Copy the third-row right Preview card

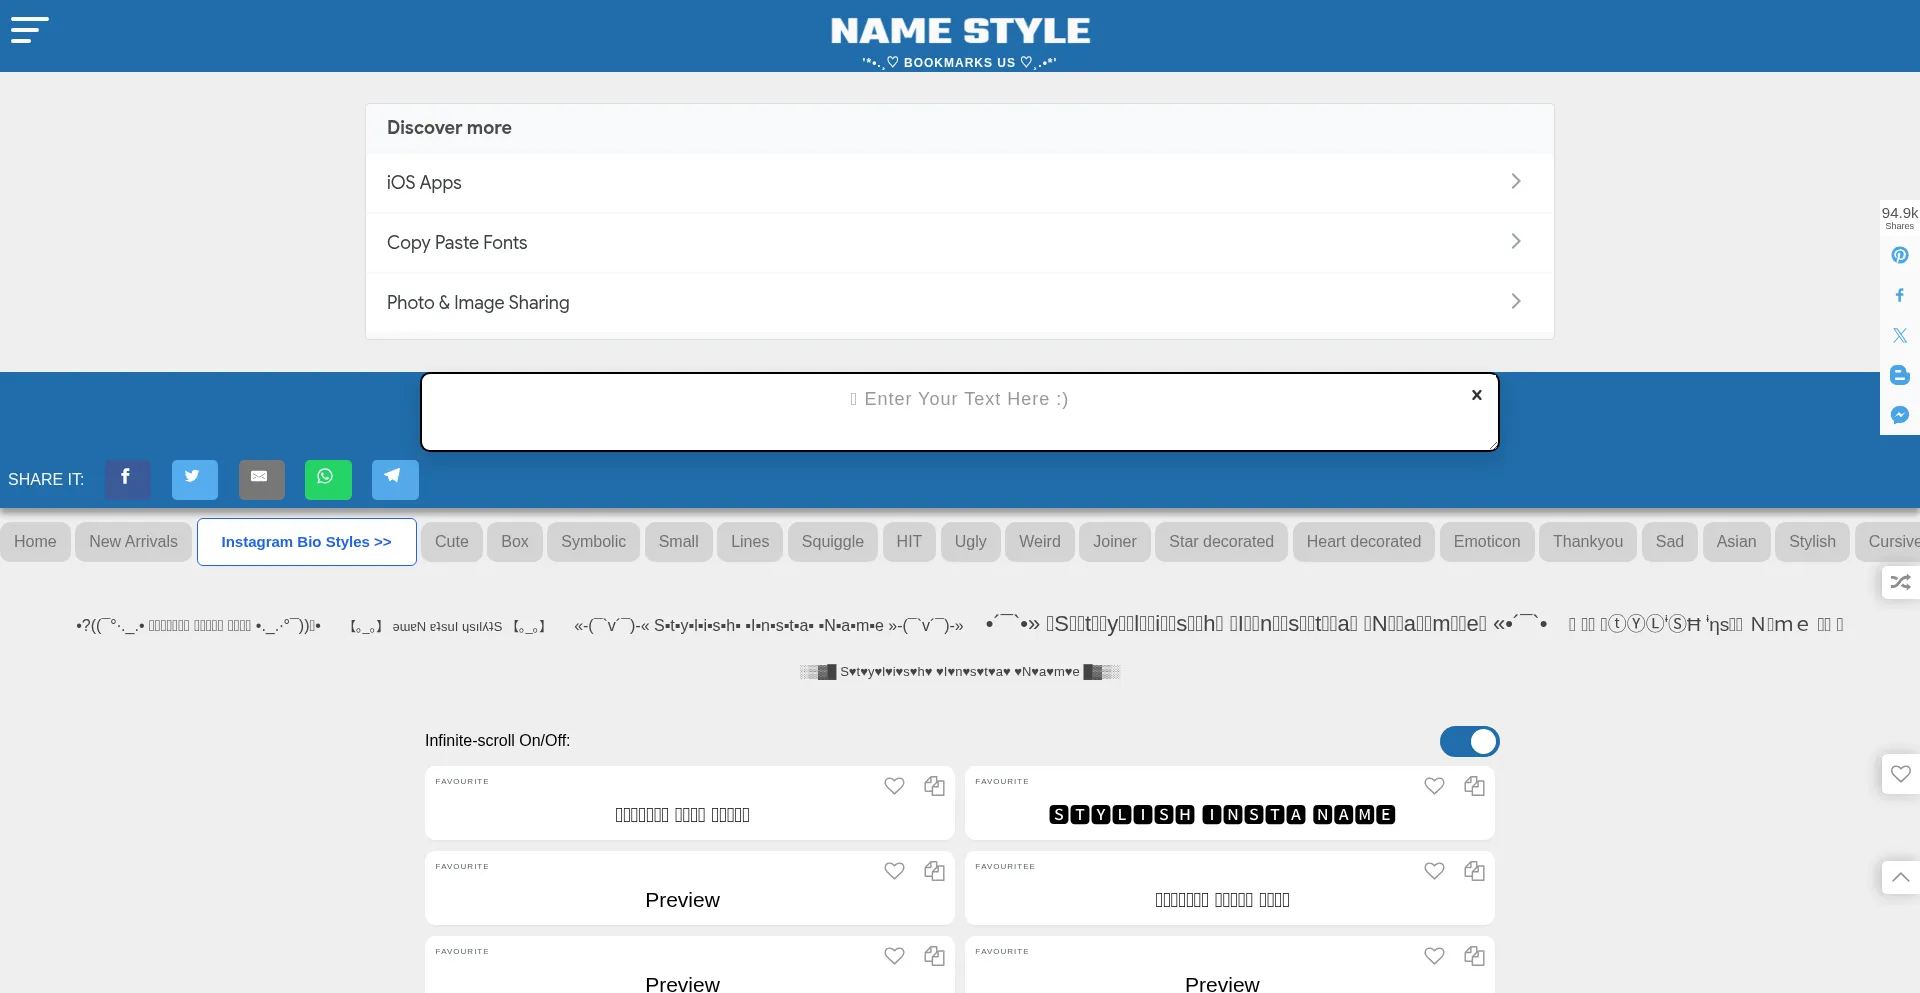(1474, 956)
